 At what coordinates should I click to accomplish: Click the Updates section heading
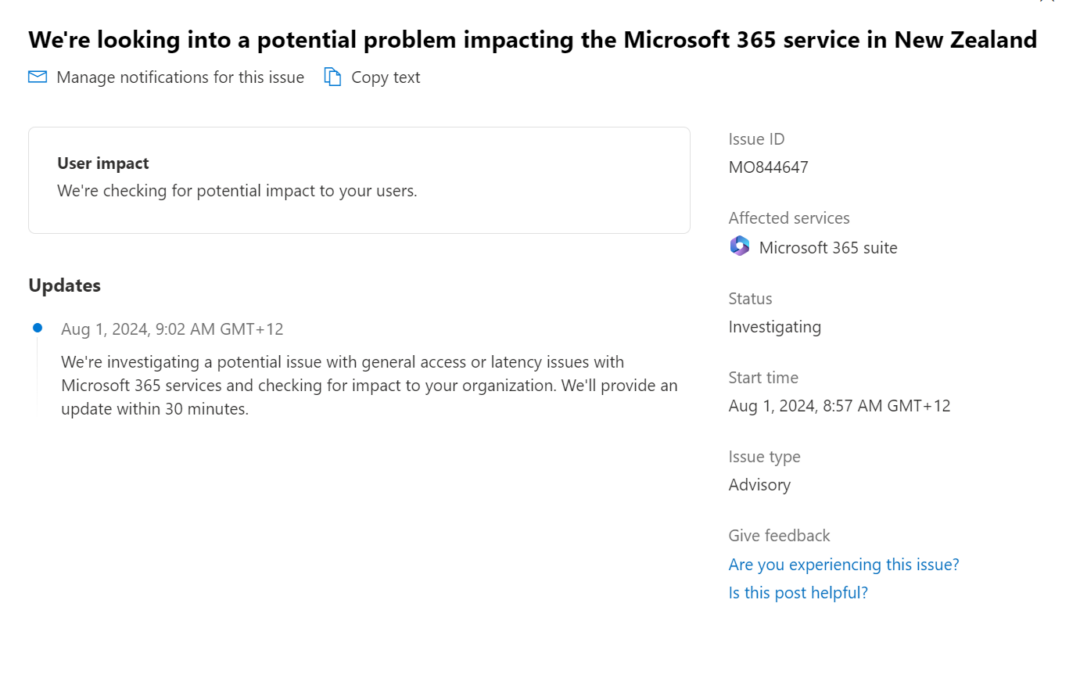pos(64,285)
